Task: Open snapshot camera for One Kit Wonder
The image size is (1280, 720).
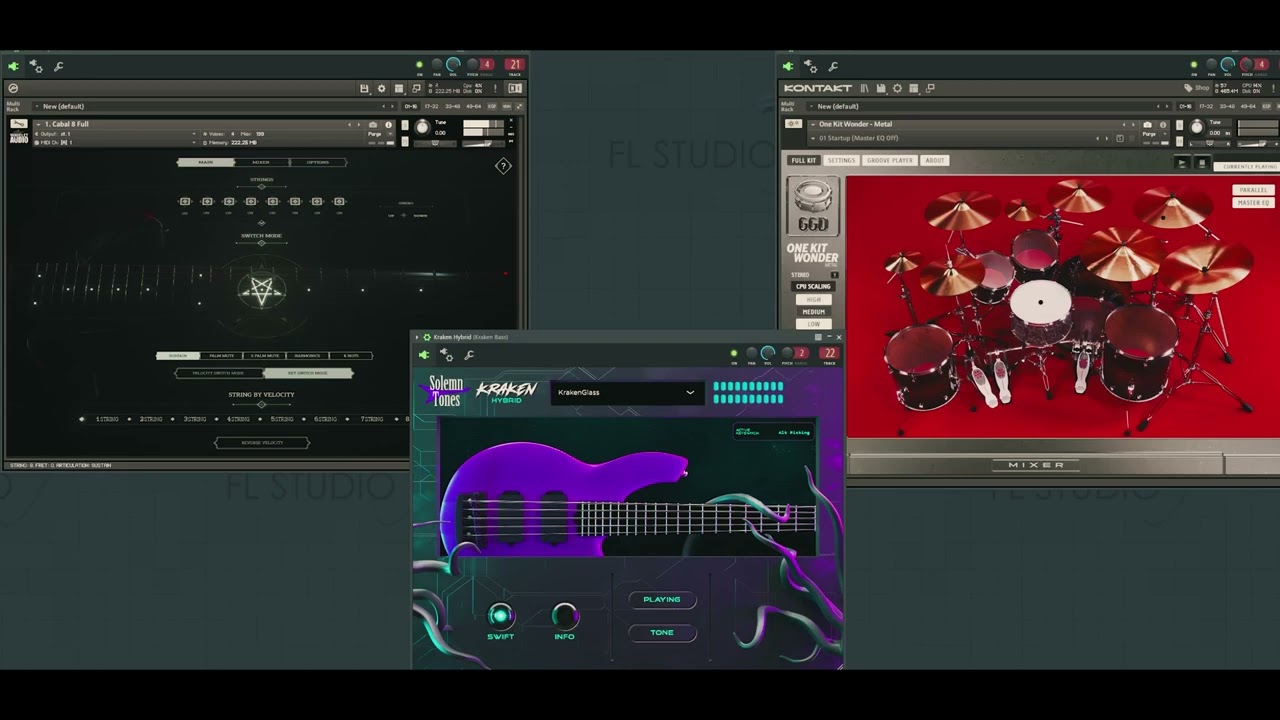Action: click(x=1147, y=125)
